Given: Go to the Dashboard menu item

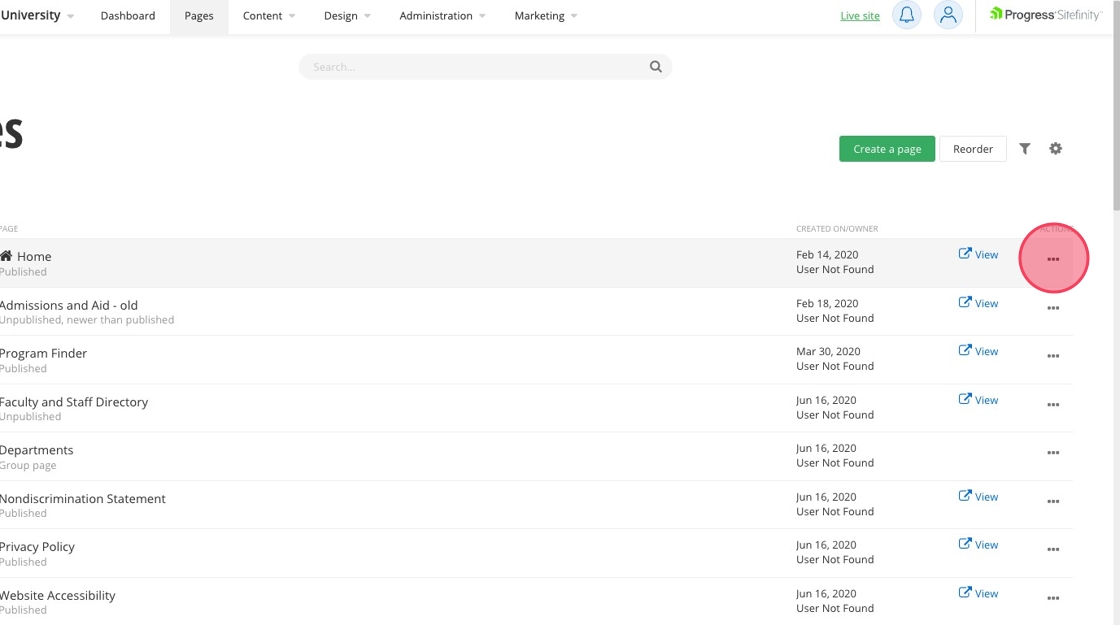Looking at the screenshot, I should click(x=128, y=16).
